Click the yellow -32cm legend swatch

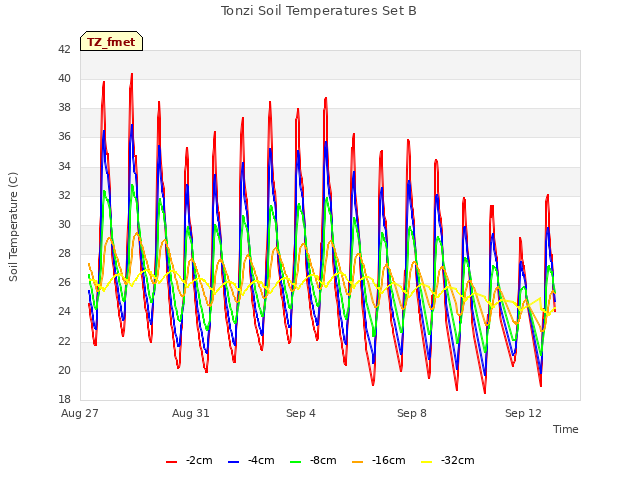pyautogui.click(x=426, y=462)
